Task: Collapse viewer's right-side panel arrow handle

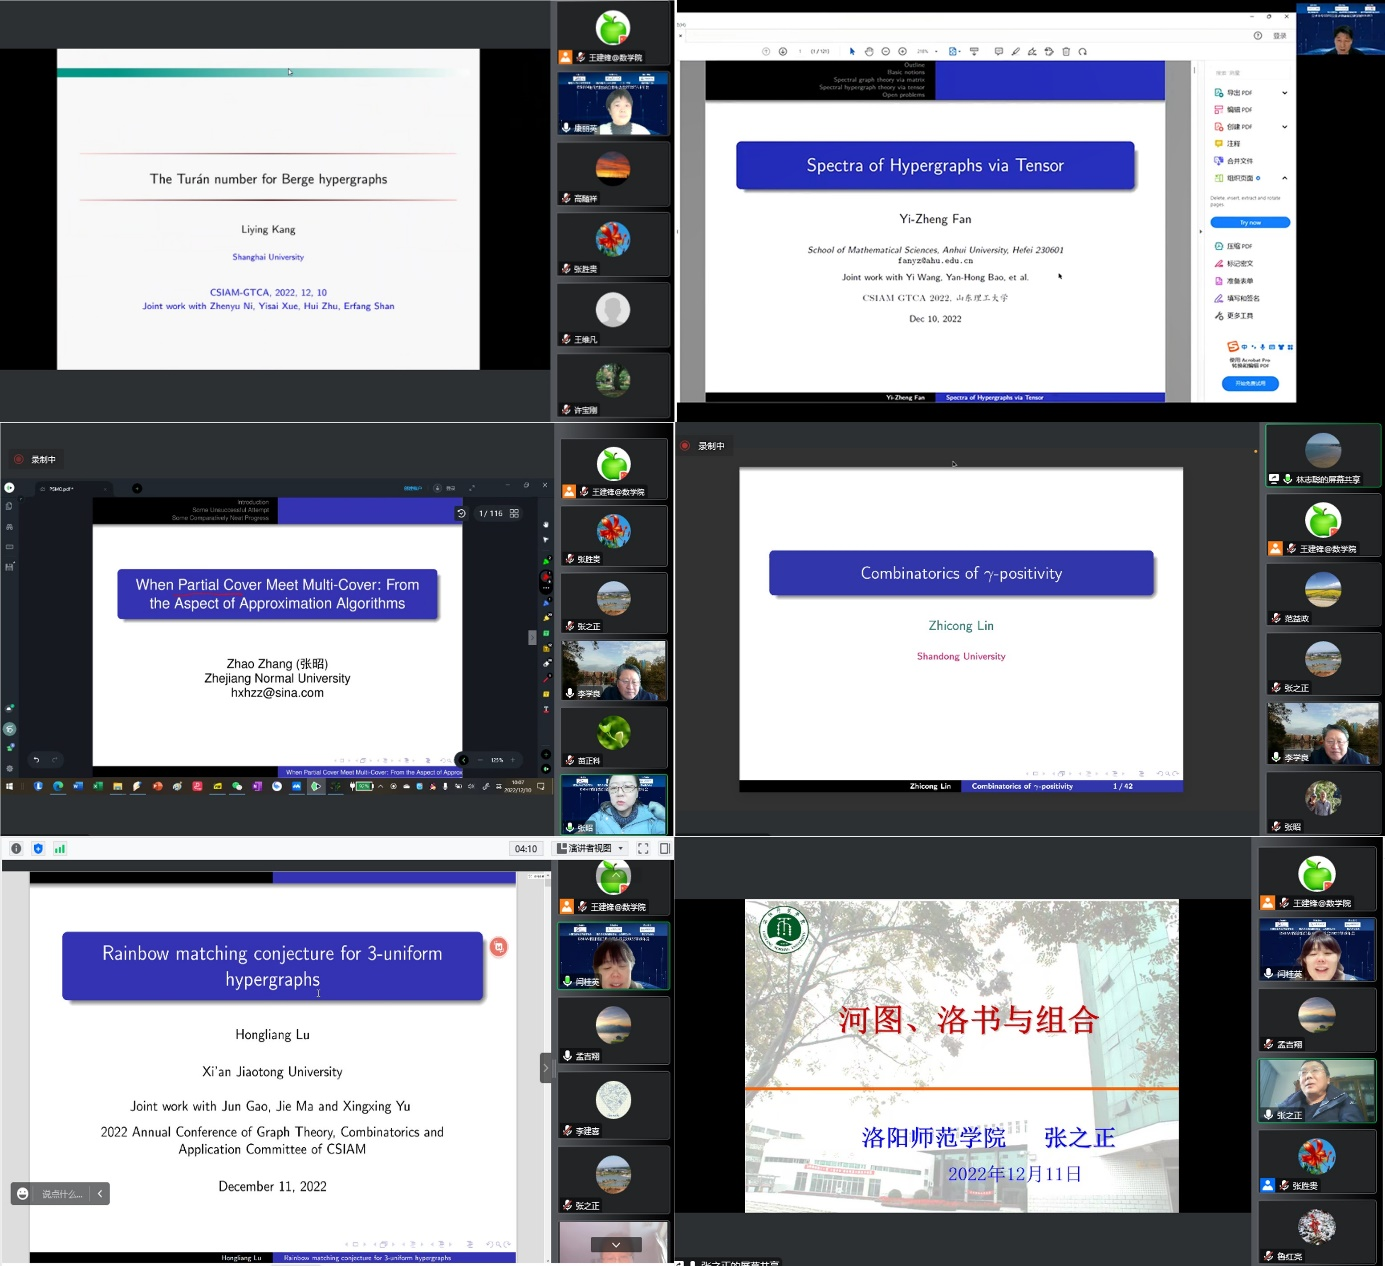Action: coord(532,638)
